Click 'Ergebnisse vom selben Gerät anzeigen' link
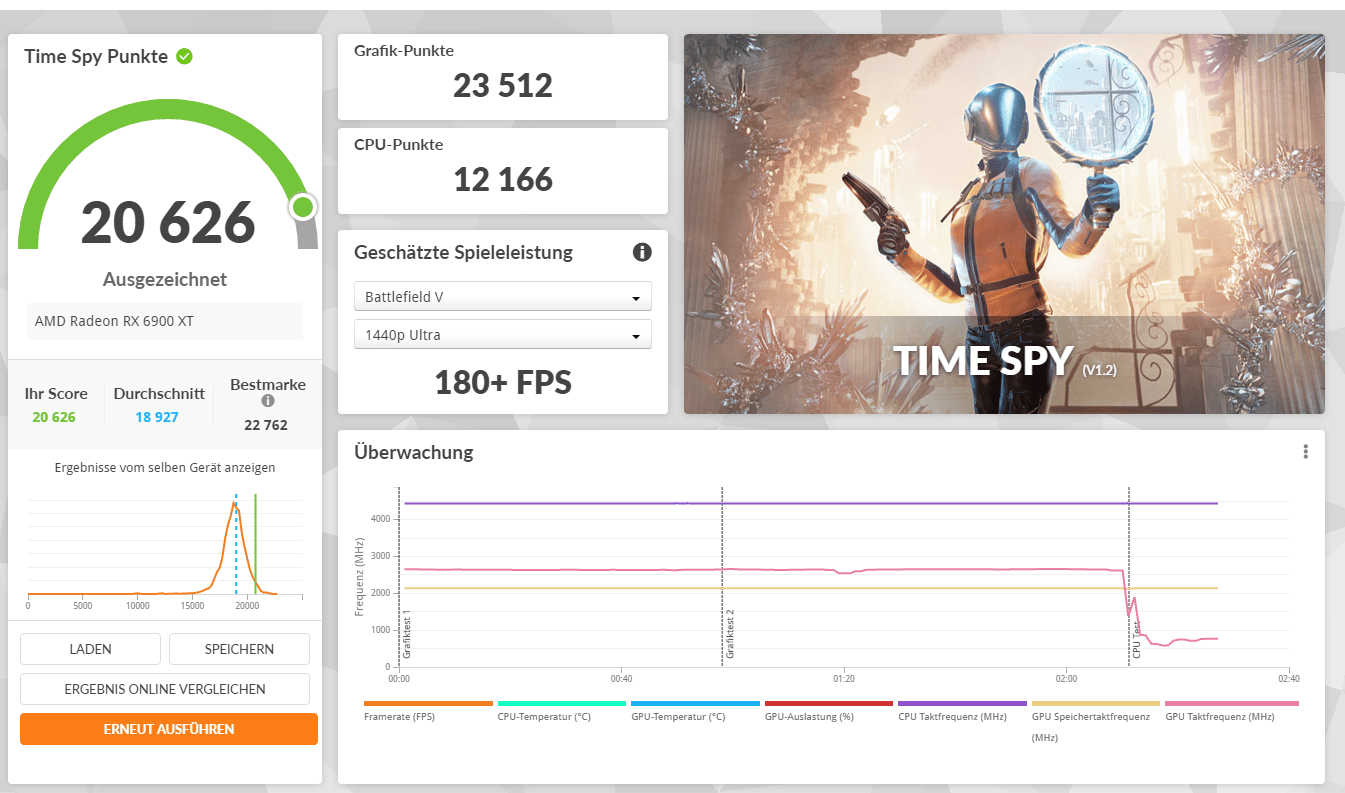 (165, 467)
